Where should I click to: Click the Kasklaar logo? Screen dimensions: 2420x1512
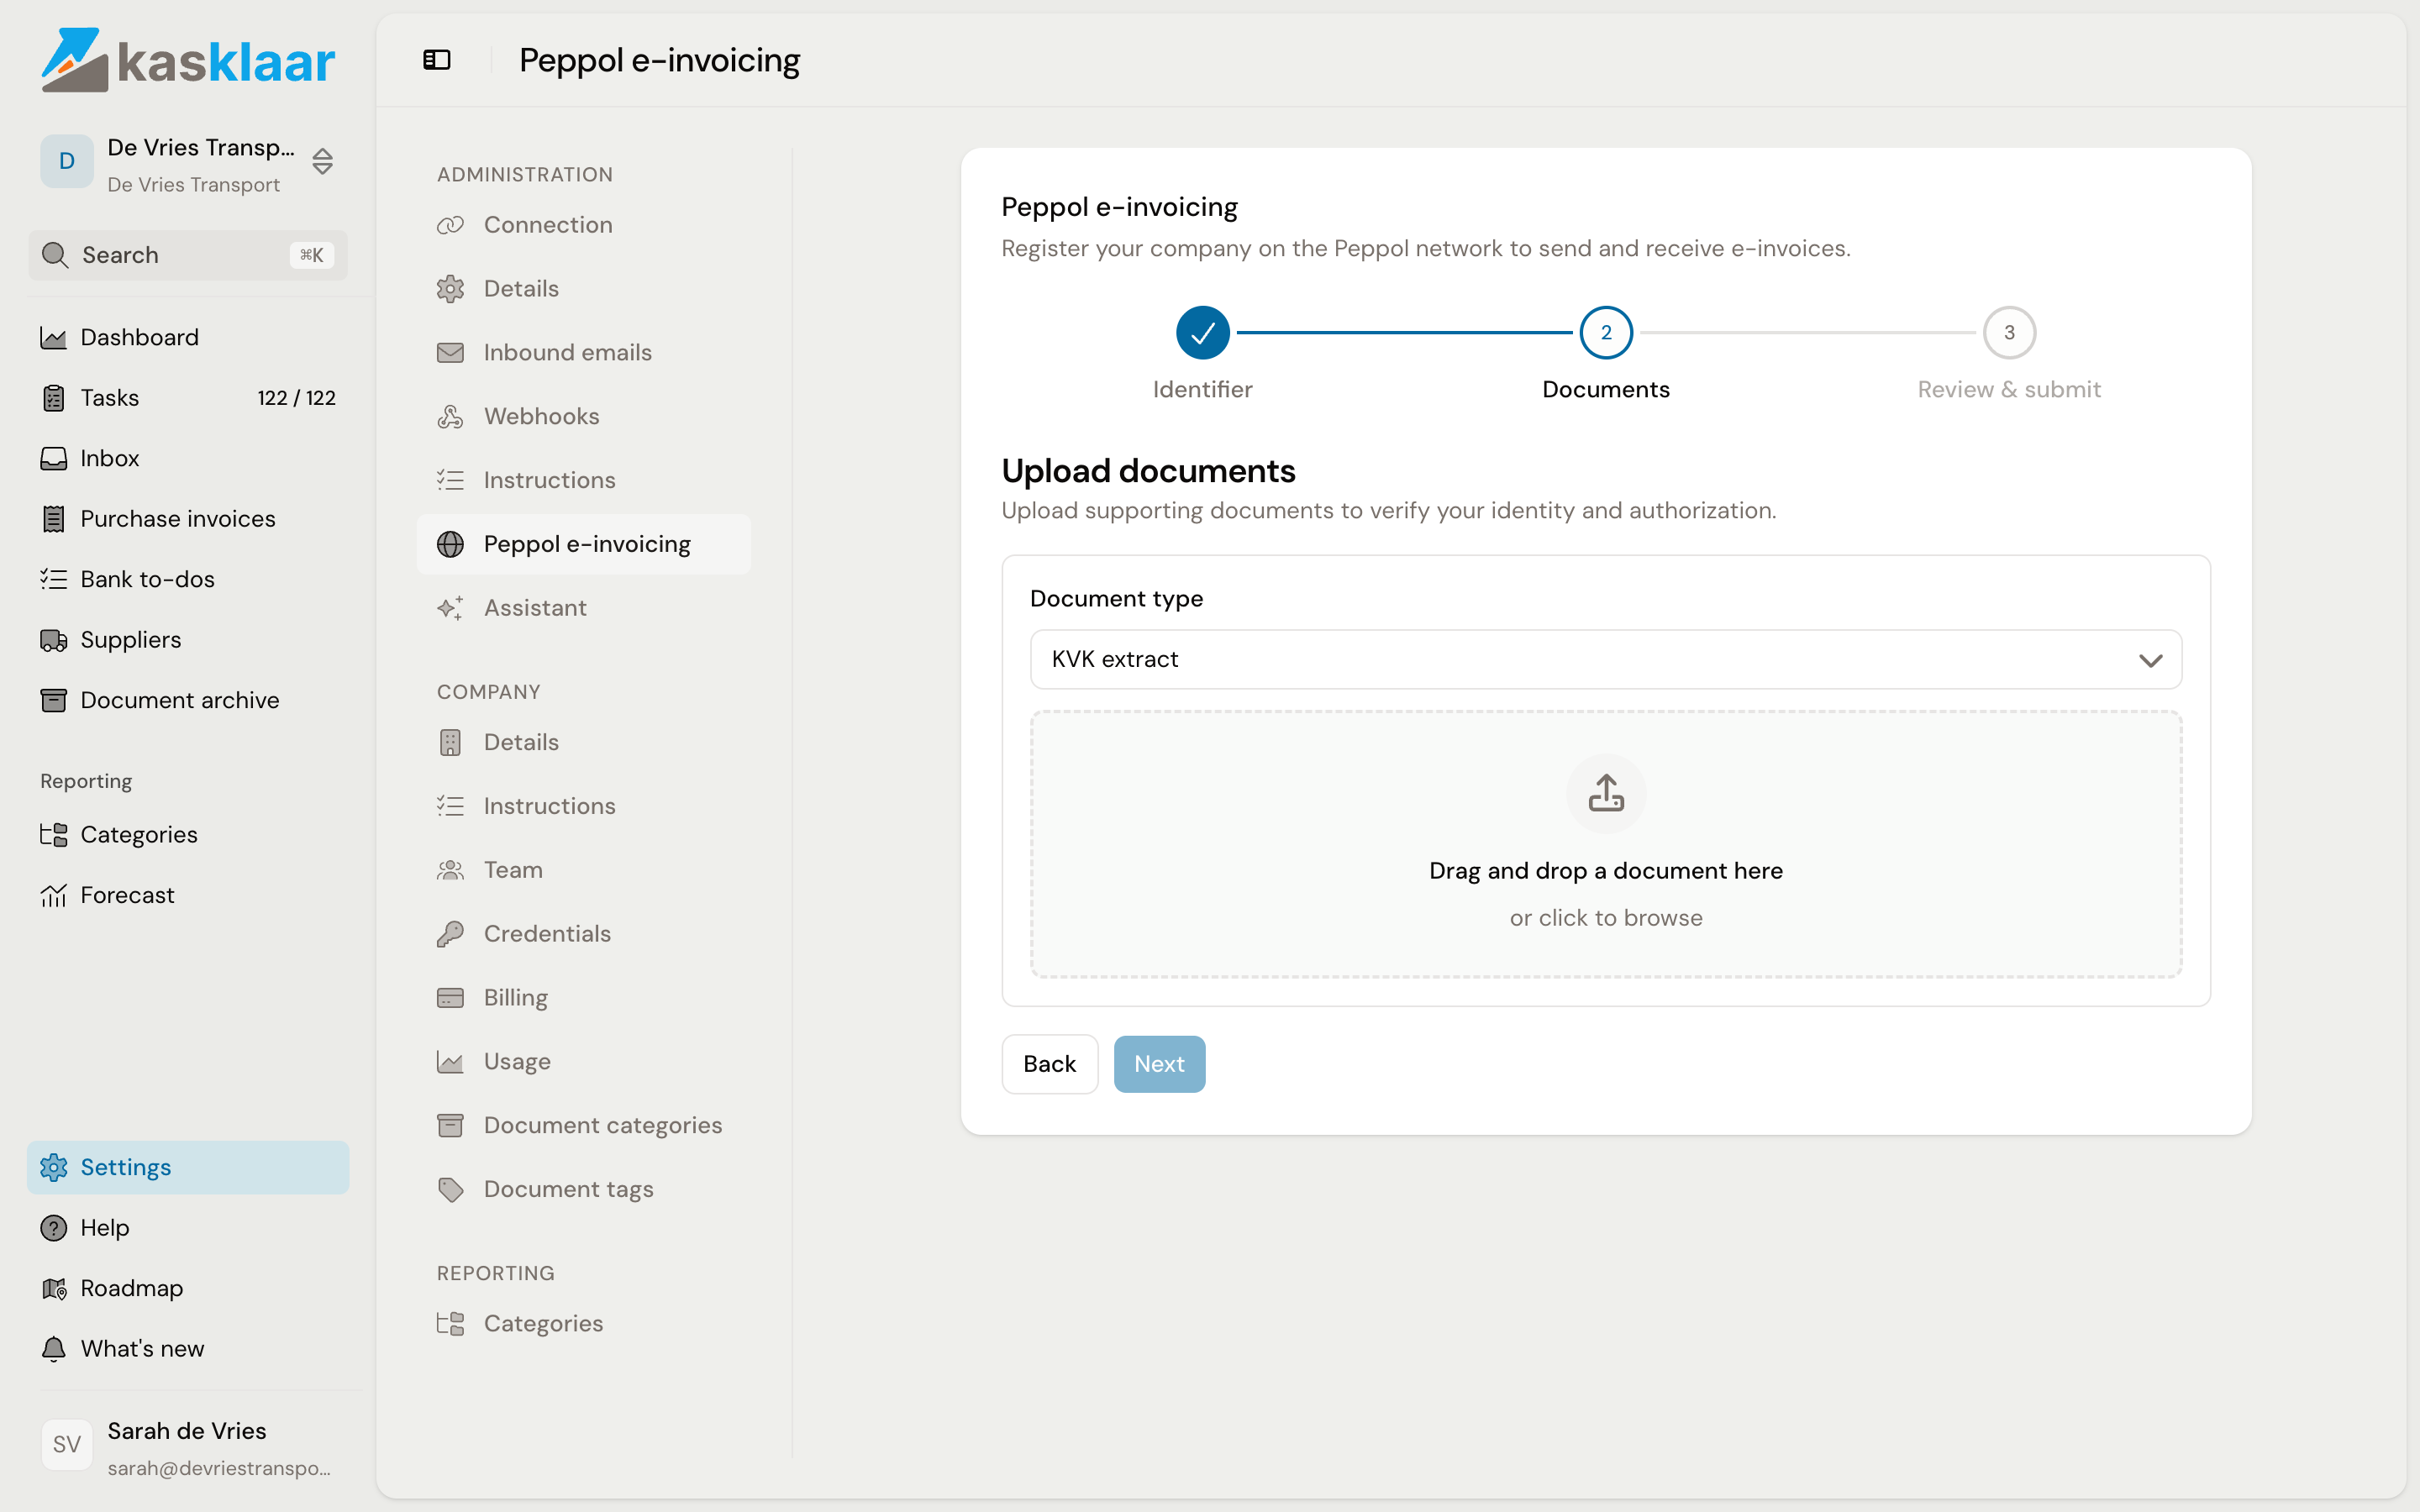(188, 60)
